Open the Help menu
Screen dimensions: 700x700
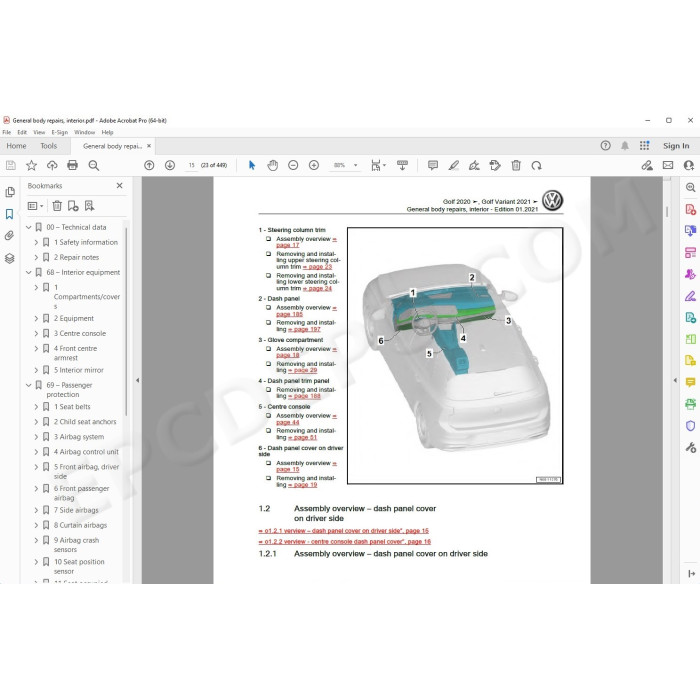pyautogui.click(x=107, y=133)
